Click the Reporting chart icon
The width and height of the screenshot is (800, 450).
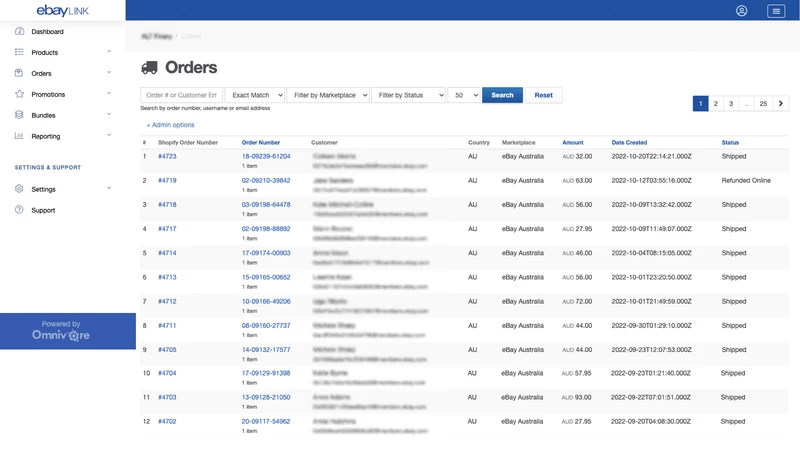(19, 136)
